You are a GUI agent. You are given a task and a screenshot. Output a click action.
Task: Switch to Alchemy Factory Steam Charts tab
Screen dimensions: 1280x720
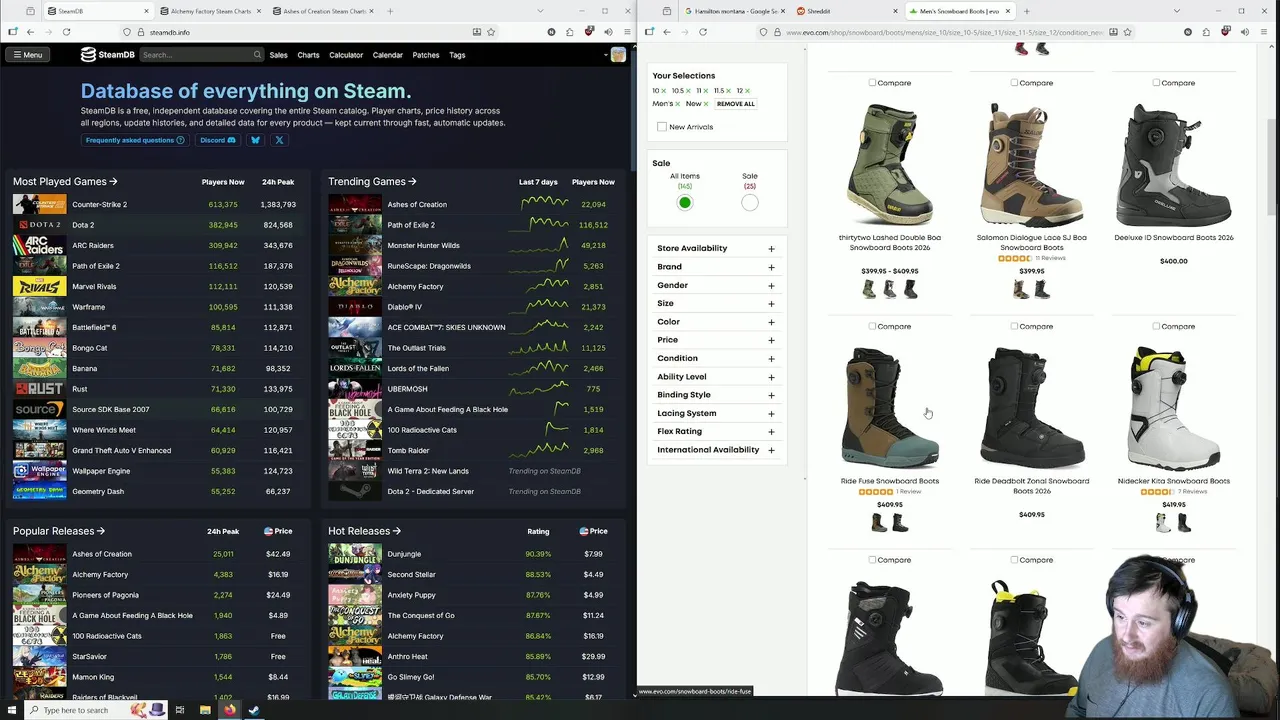[x=210, y=11]
